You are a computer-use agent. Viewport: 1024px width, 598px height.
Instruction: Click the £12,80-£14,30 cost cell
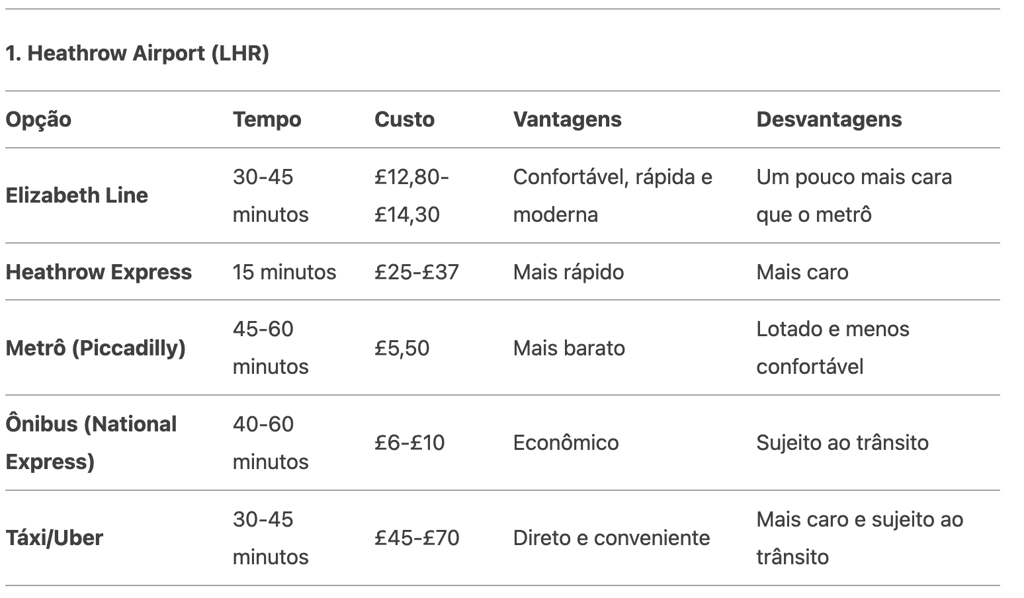pyautogui.click(x=411, y=195)
